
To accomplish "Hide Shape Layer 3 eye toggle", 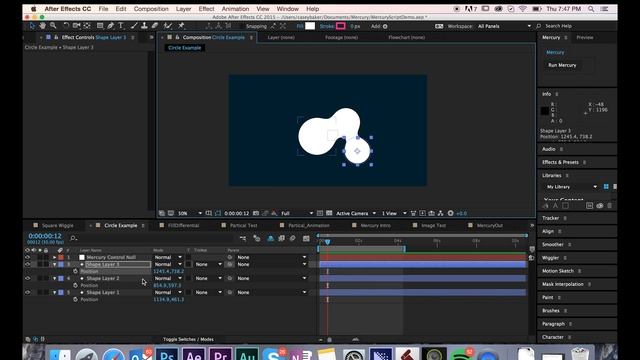I will tap(27, 264).
